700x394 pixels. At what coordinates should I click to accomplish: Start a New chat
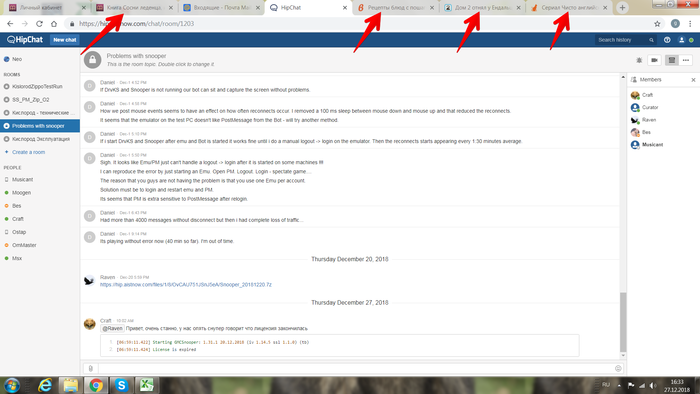(65, 40)
